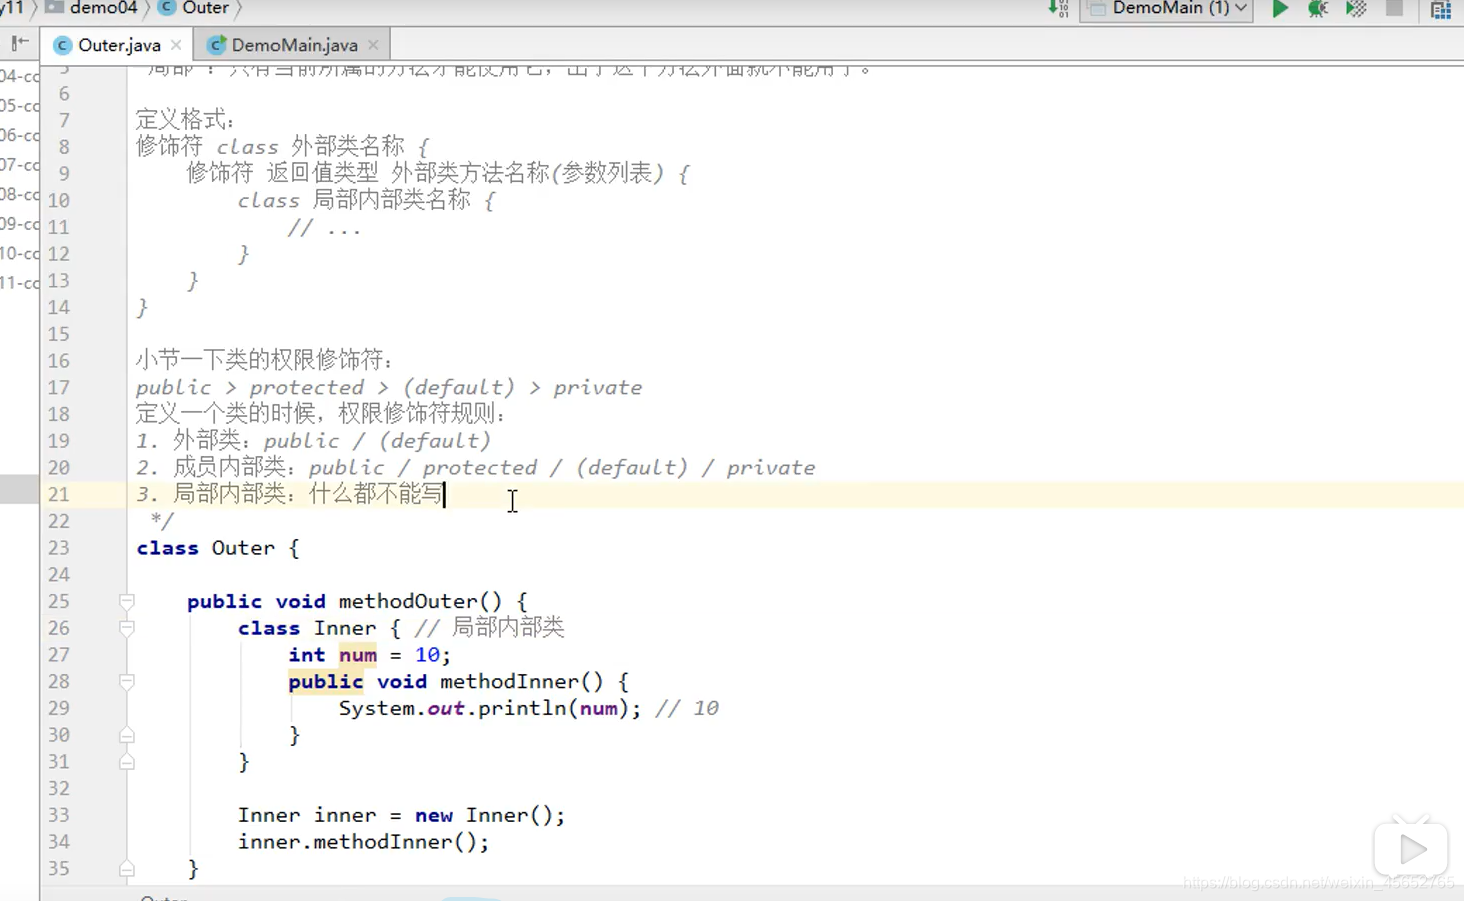Click '小节一下类的权限修饰符:' comment line
1464x901 pixels.
click(x=265, y=360)
